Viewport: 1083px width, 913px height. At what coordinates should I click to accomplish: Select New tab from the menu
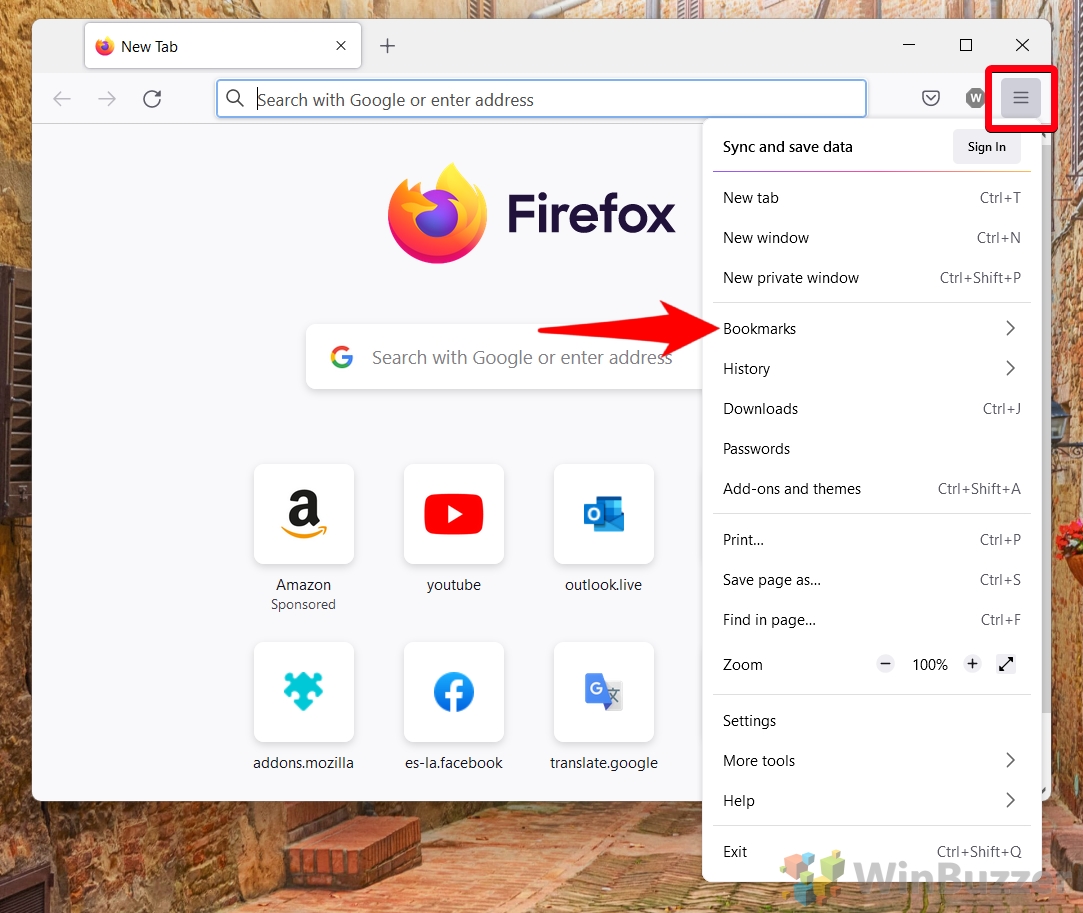click(x=872, y=198)
